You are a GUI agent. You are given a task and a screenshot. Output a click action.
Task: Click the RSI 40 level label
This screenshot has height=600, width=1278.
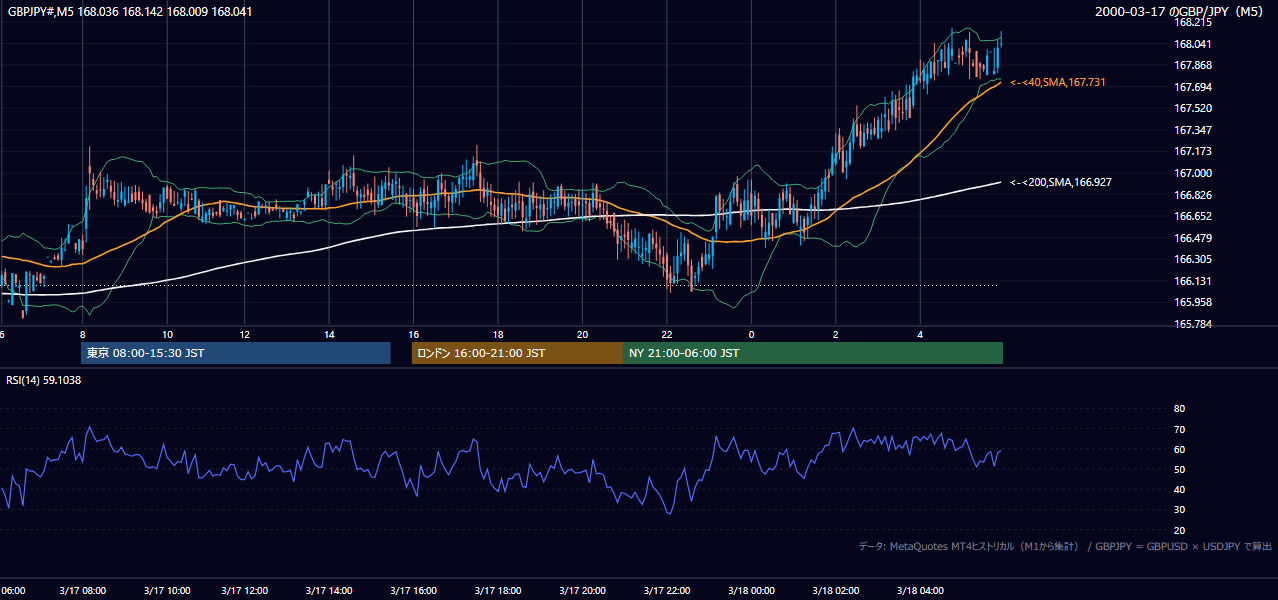(x=1179, y=489)
